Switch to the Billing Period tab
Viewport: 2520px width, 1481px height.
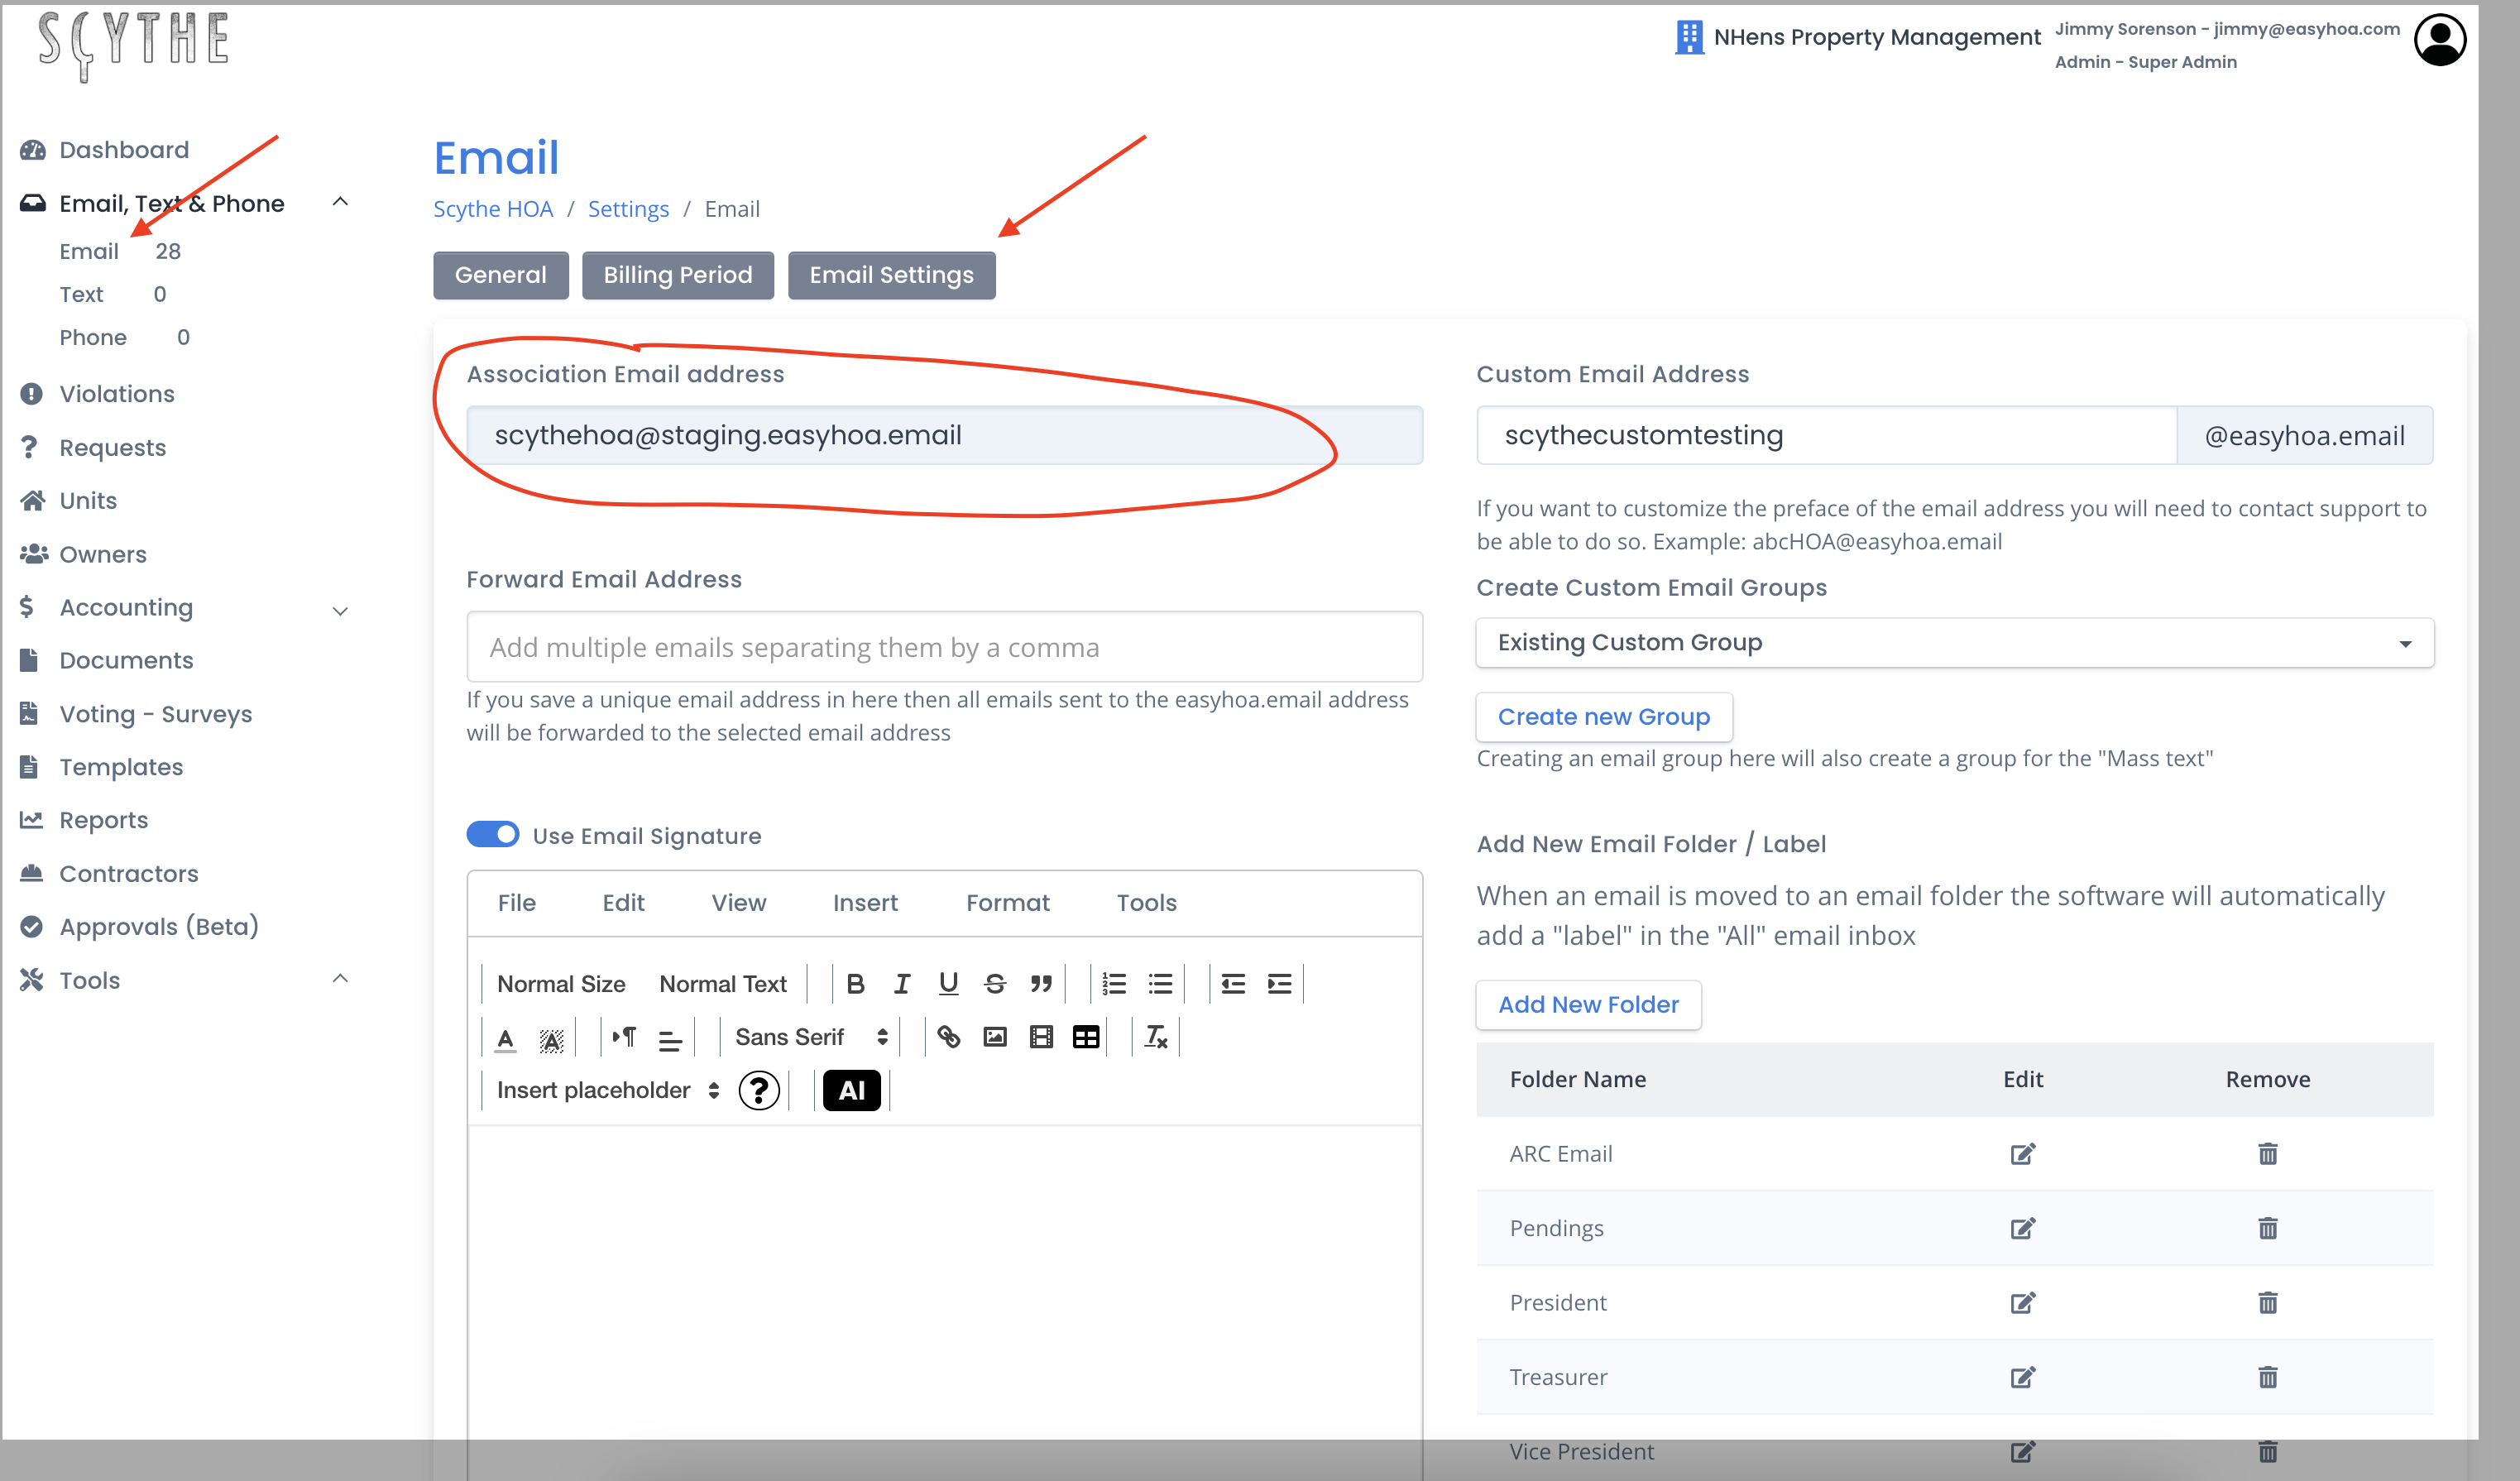678,275
